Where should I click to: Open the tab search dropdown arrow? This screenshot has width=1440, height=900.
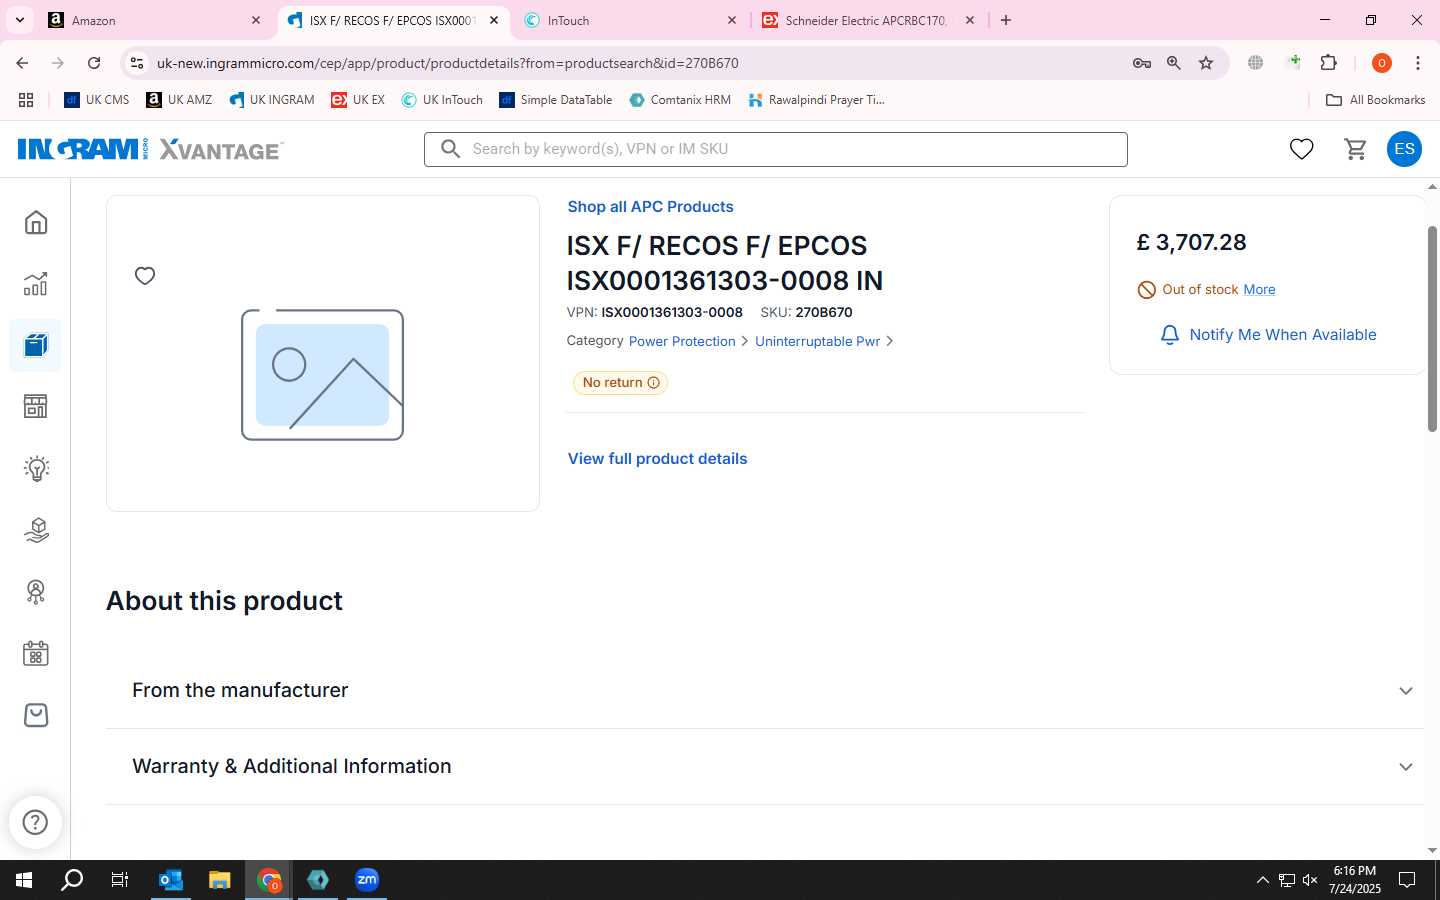click(x=20, y=20)
